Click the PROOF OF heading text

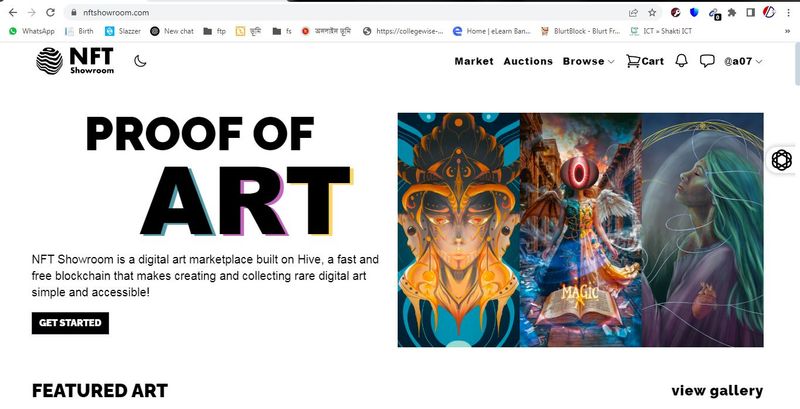pyautogui.click(x=199, y=134)
